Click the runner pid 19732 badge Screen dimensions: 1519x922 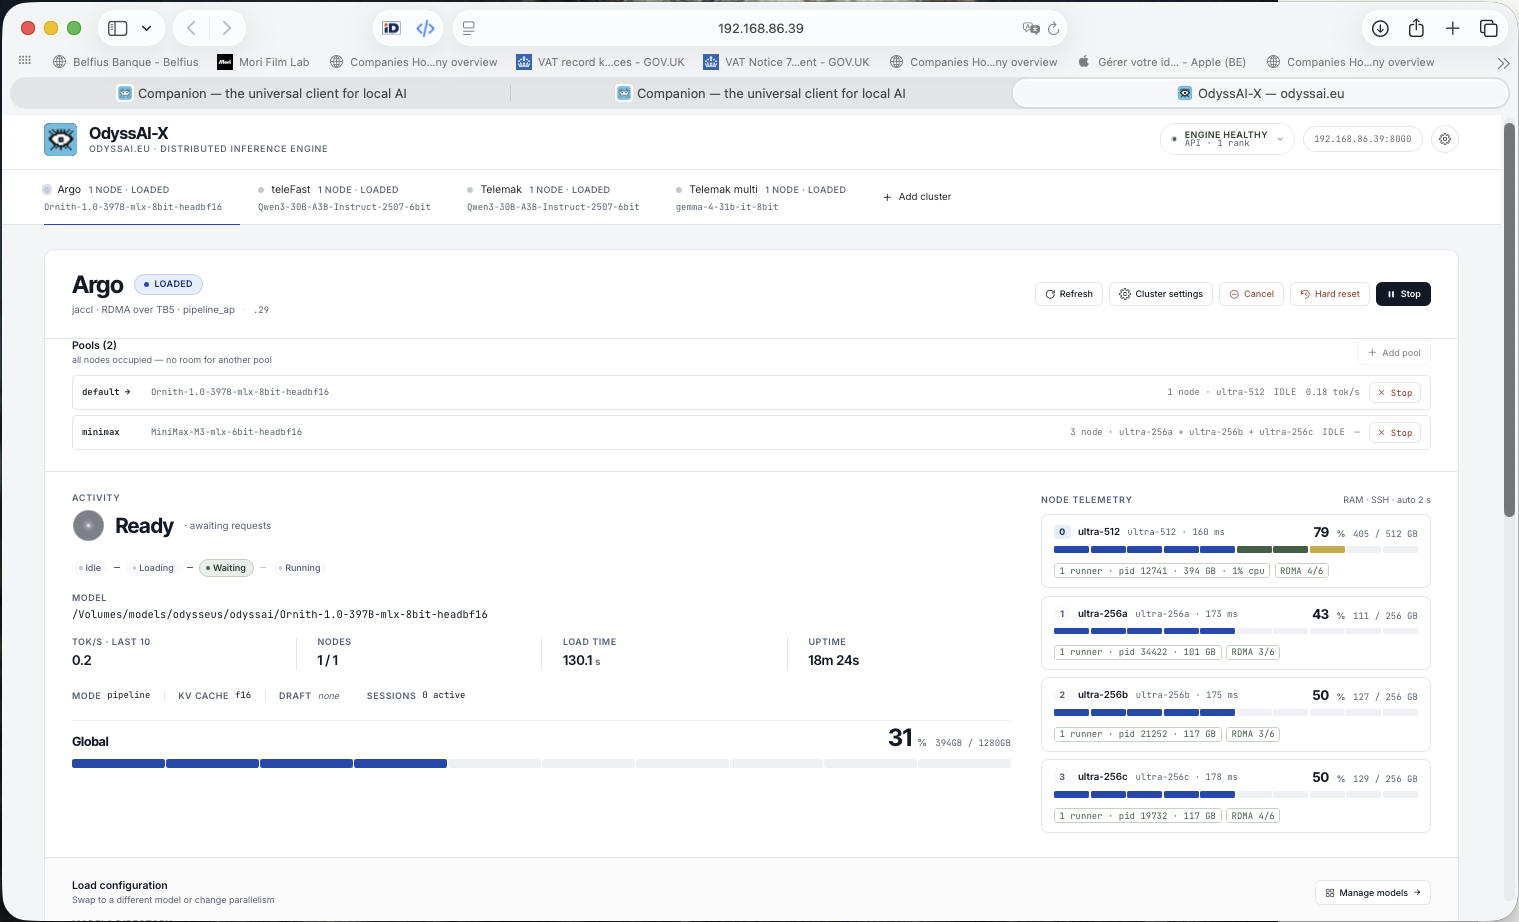tap(1137, 816)
